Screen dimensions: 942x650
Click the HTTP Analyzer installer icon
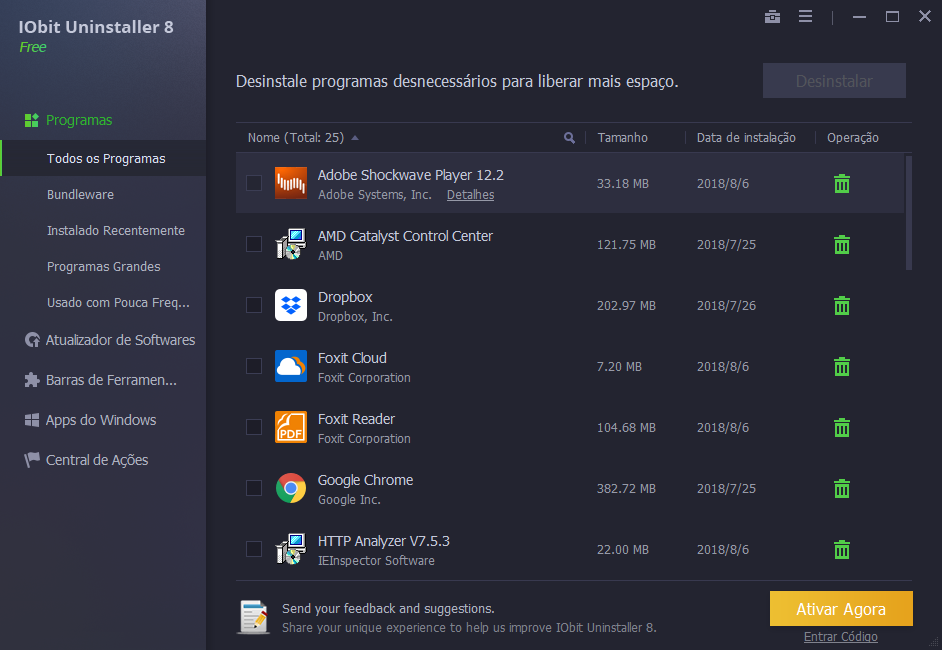pos(291,549)
